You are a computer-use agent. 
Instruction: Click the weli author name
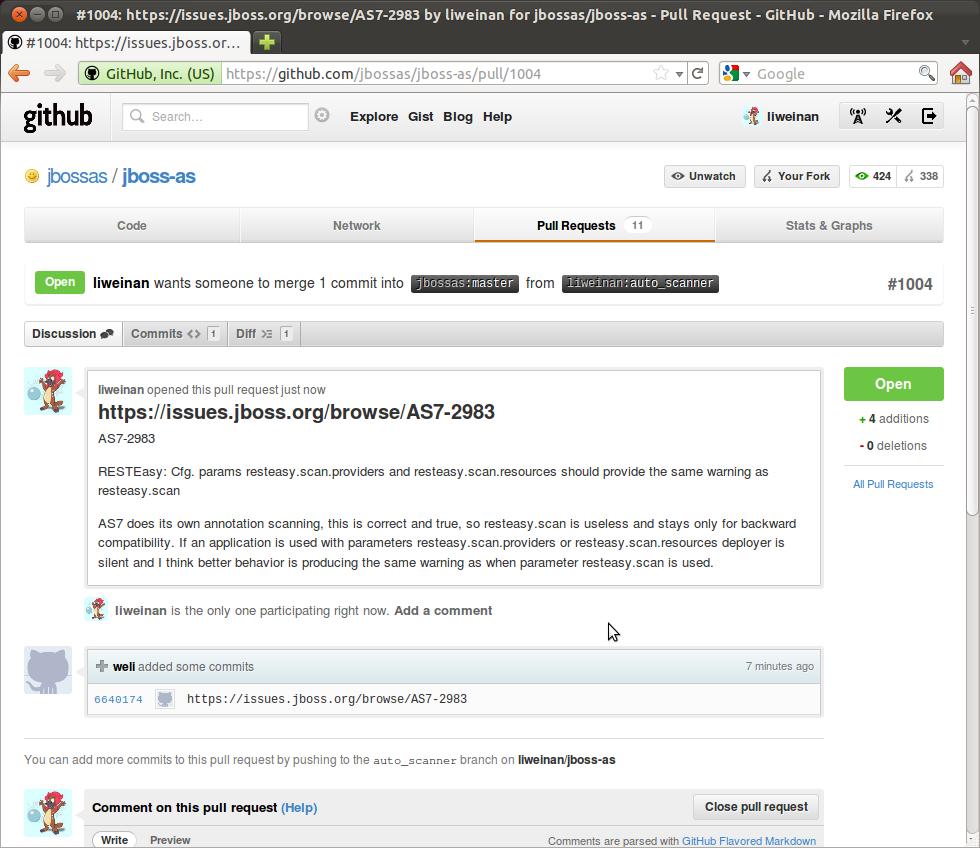pos(124,667)
